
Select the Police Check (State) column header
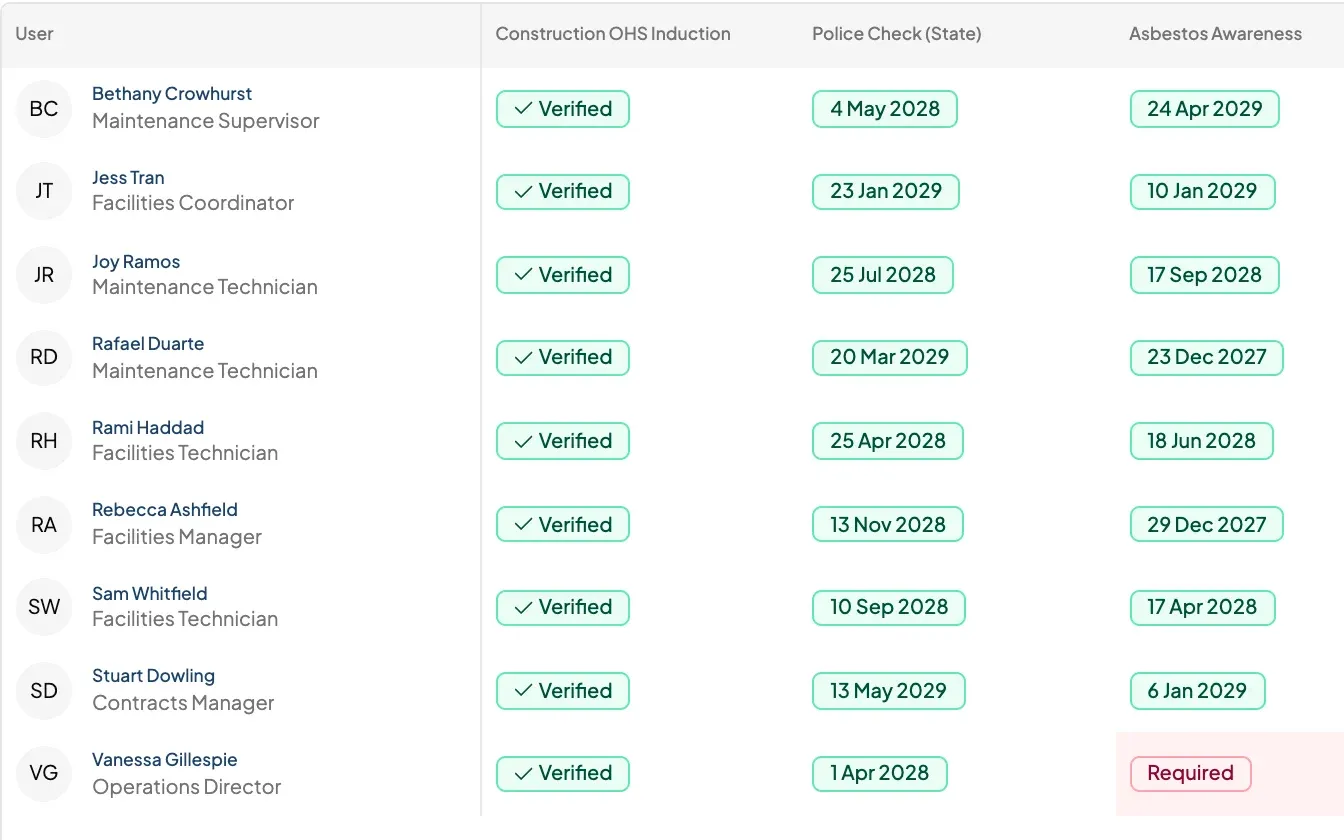click(897, 34)
